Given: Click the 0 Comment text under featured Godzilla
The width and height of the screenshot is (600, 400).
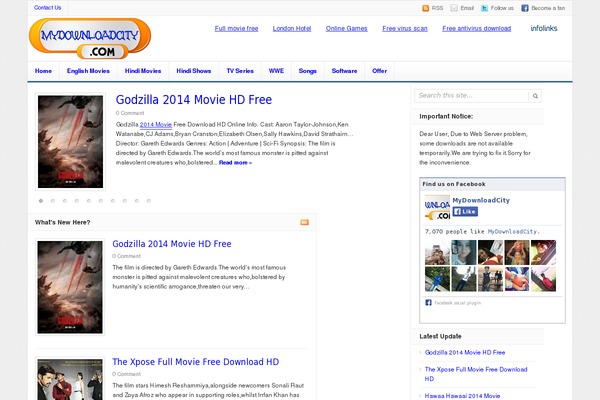Looking at the screenshot, I should click(x=130, y=113).
